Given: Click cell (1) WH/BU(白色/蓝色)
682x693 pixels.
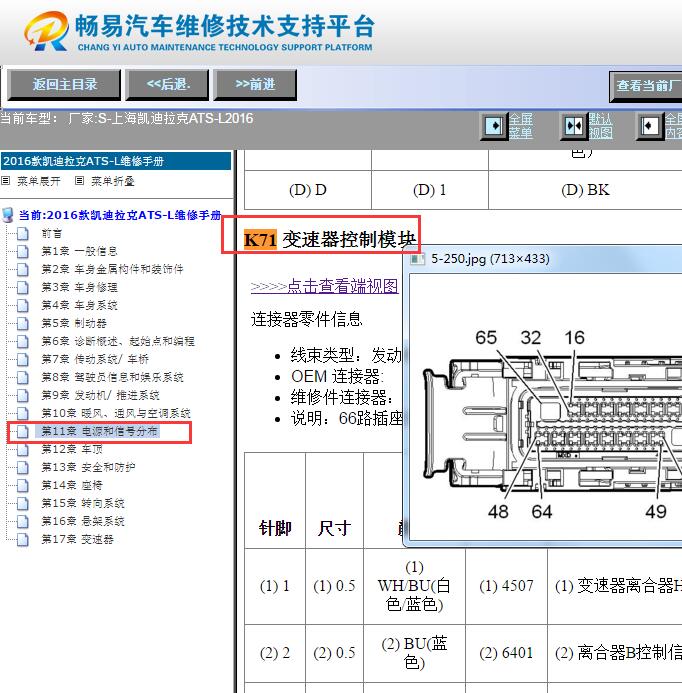Looking at the screenshot, I should coord(414,586).
